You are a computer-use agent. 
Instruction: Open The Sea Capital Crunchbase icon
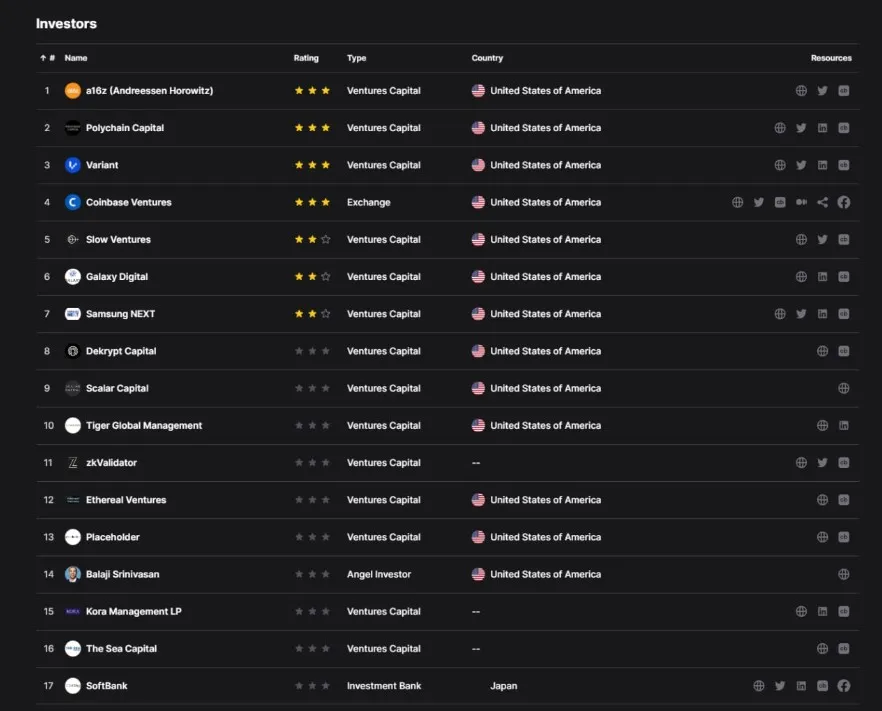click(x=844, y=648)
